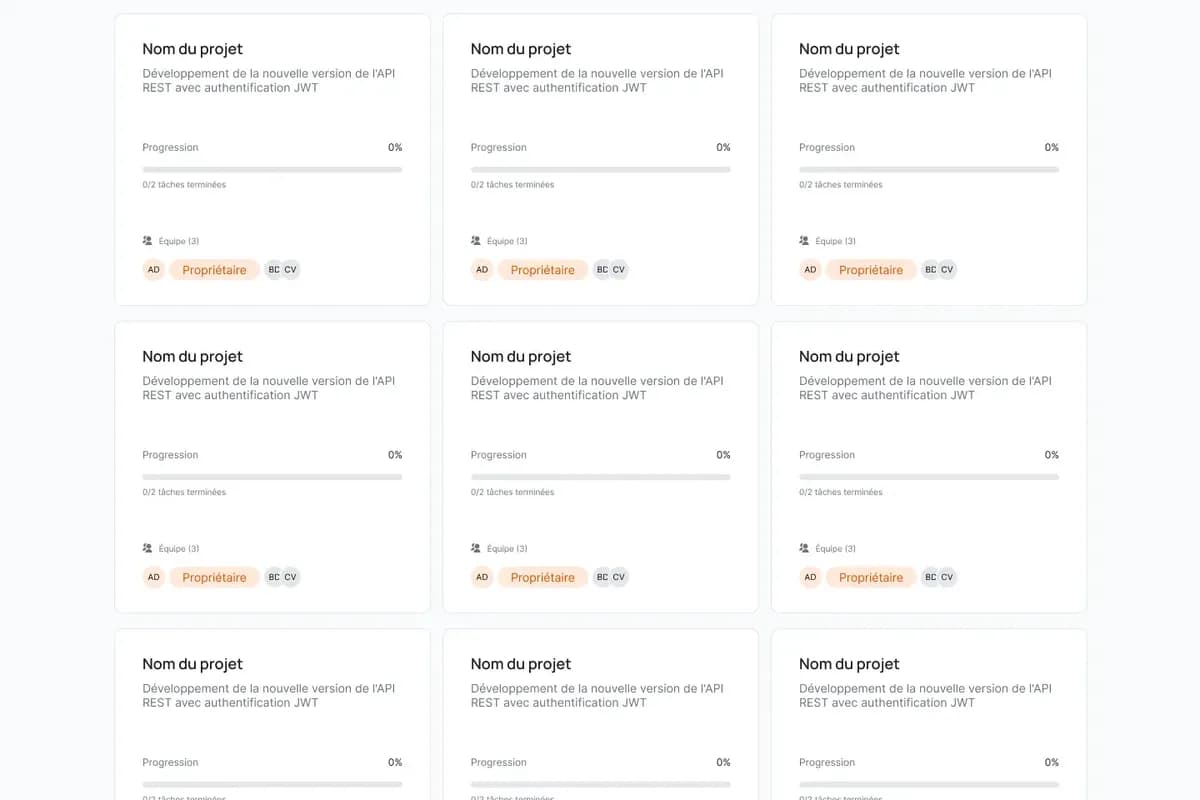The height and width of the screenshot is (800, 1200).
Task: Click the progress bar in the second project card
Action: (x=600, y=169)
